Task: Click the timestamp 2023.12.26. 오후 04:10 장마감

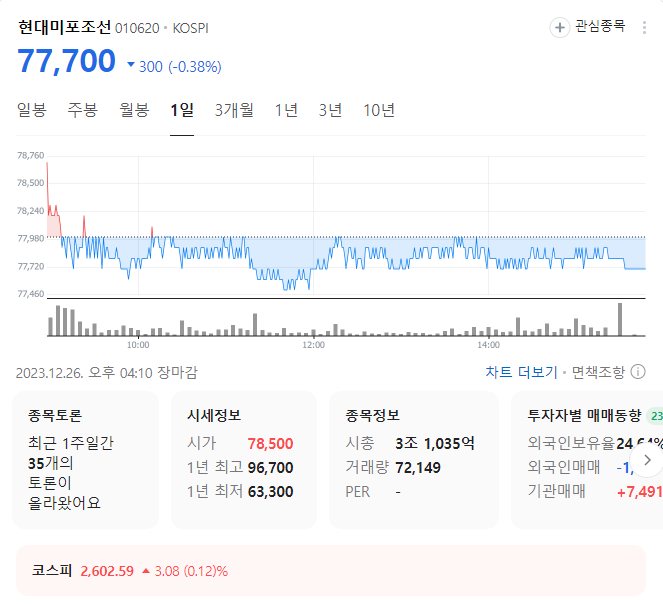Action: click(x=107, y=373)
